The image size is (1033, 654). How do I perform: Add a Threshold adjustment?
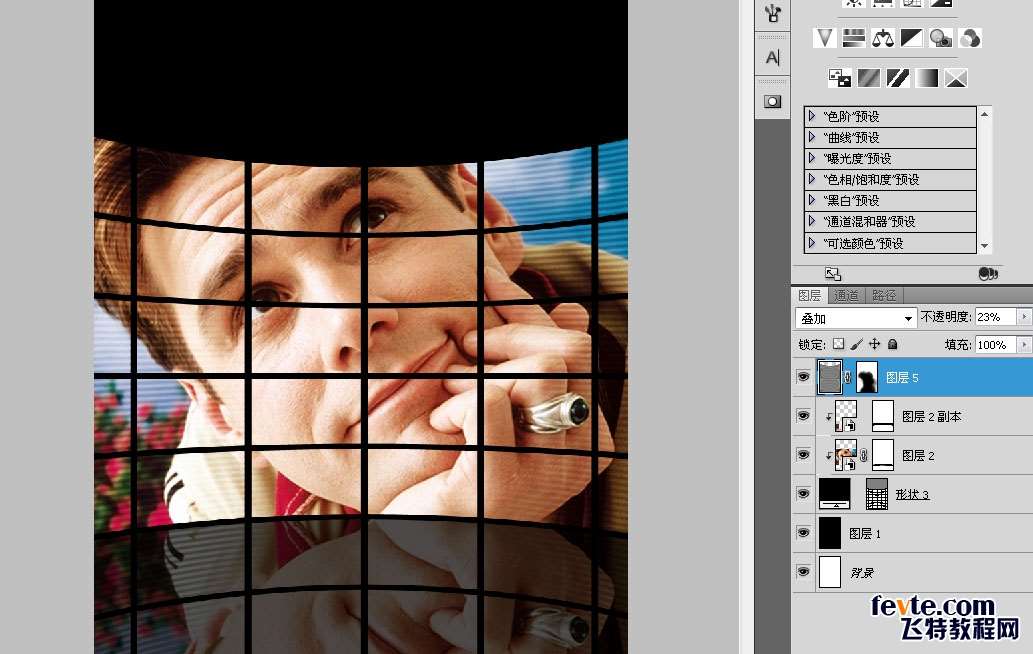[898, 78]
